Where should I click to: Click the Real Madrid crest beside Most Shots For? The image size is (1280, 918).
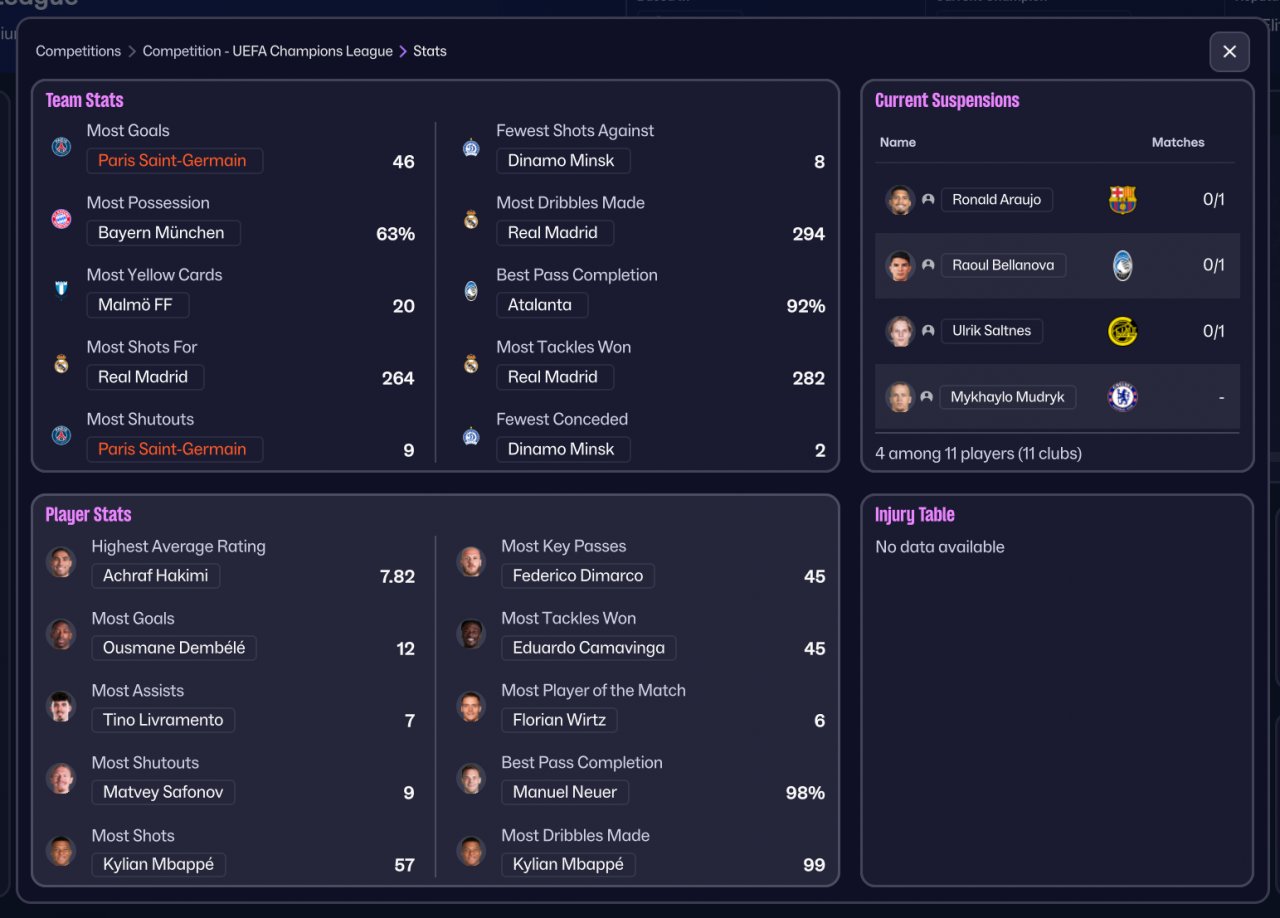pos(62,363)
